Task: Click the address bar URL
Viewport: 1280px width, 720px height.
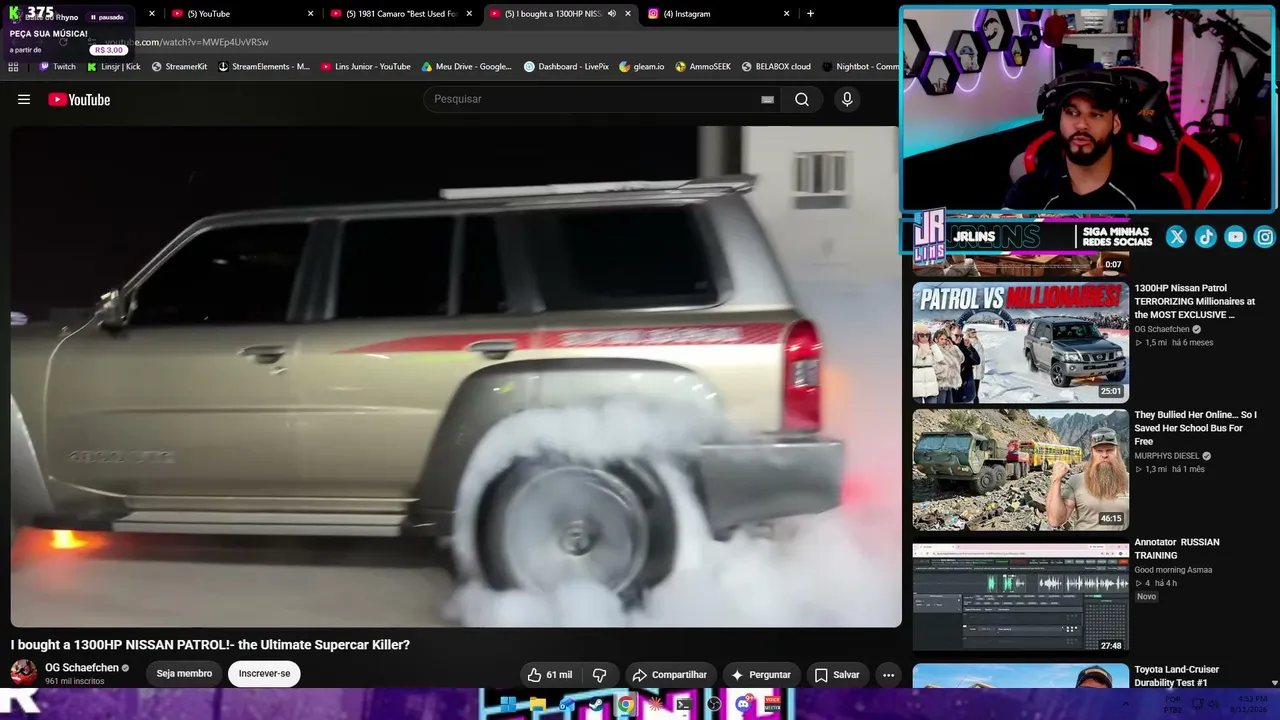Action: click(187, 42)
